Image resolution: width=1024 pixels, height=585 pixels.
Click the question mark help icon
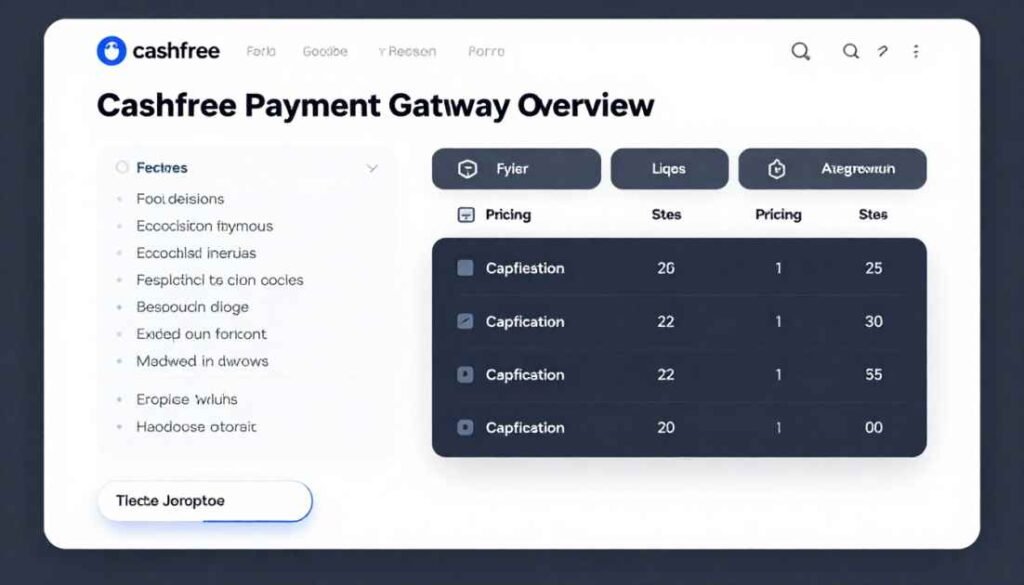883,51
